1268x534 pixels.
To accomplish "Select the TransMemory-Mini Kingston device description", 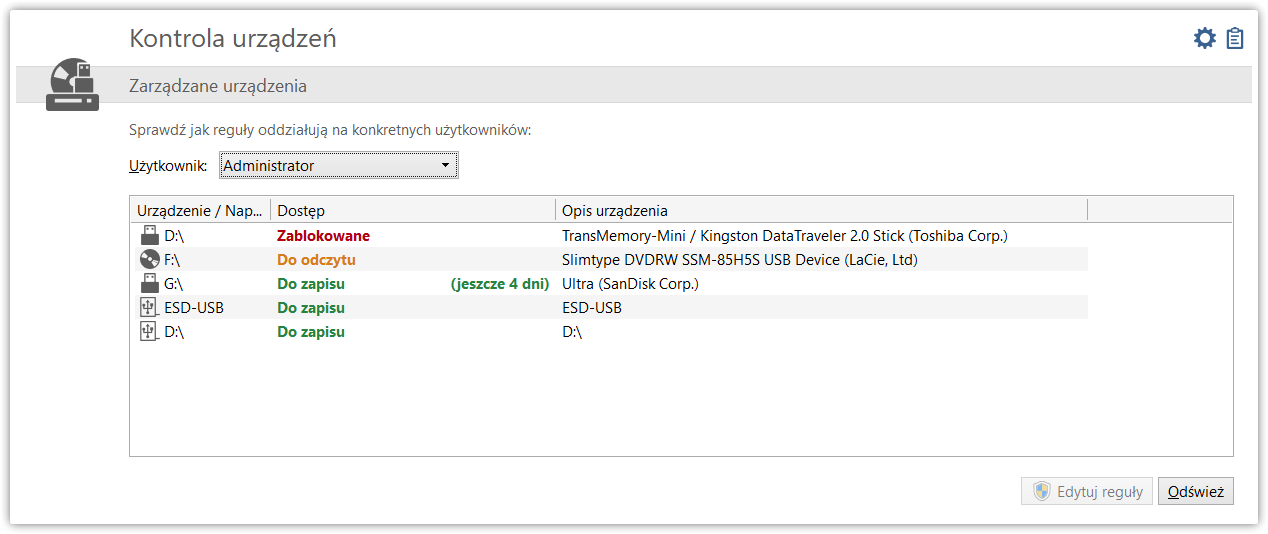I will point(784,236).
